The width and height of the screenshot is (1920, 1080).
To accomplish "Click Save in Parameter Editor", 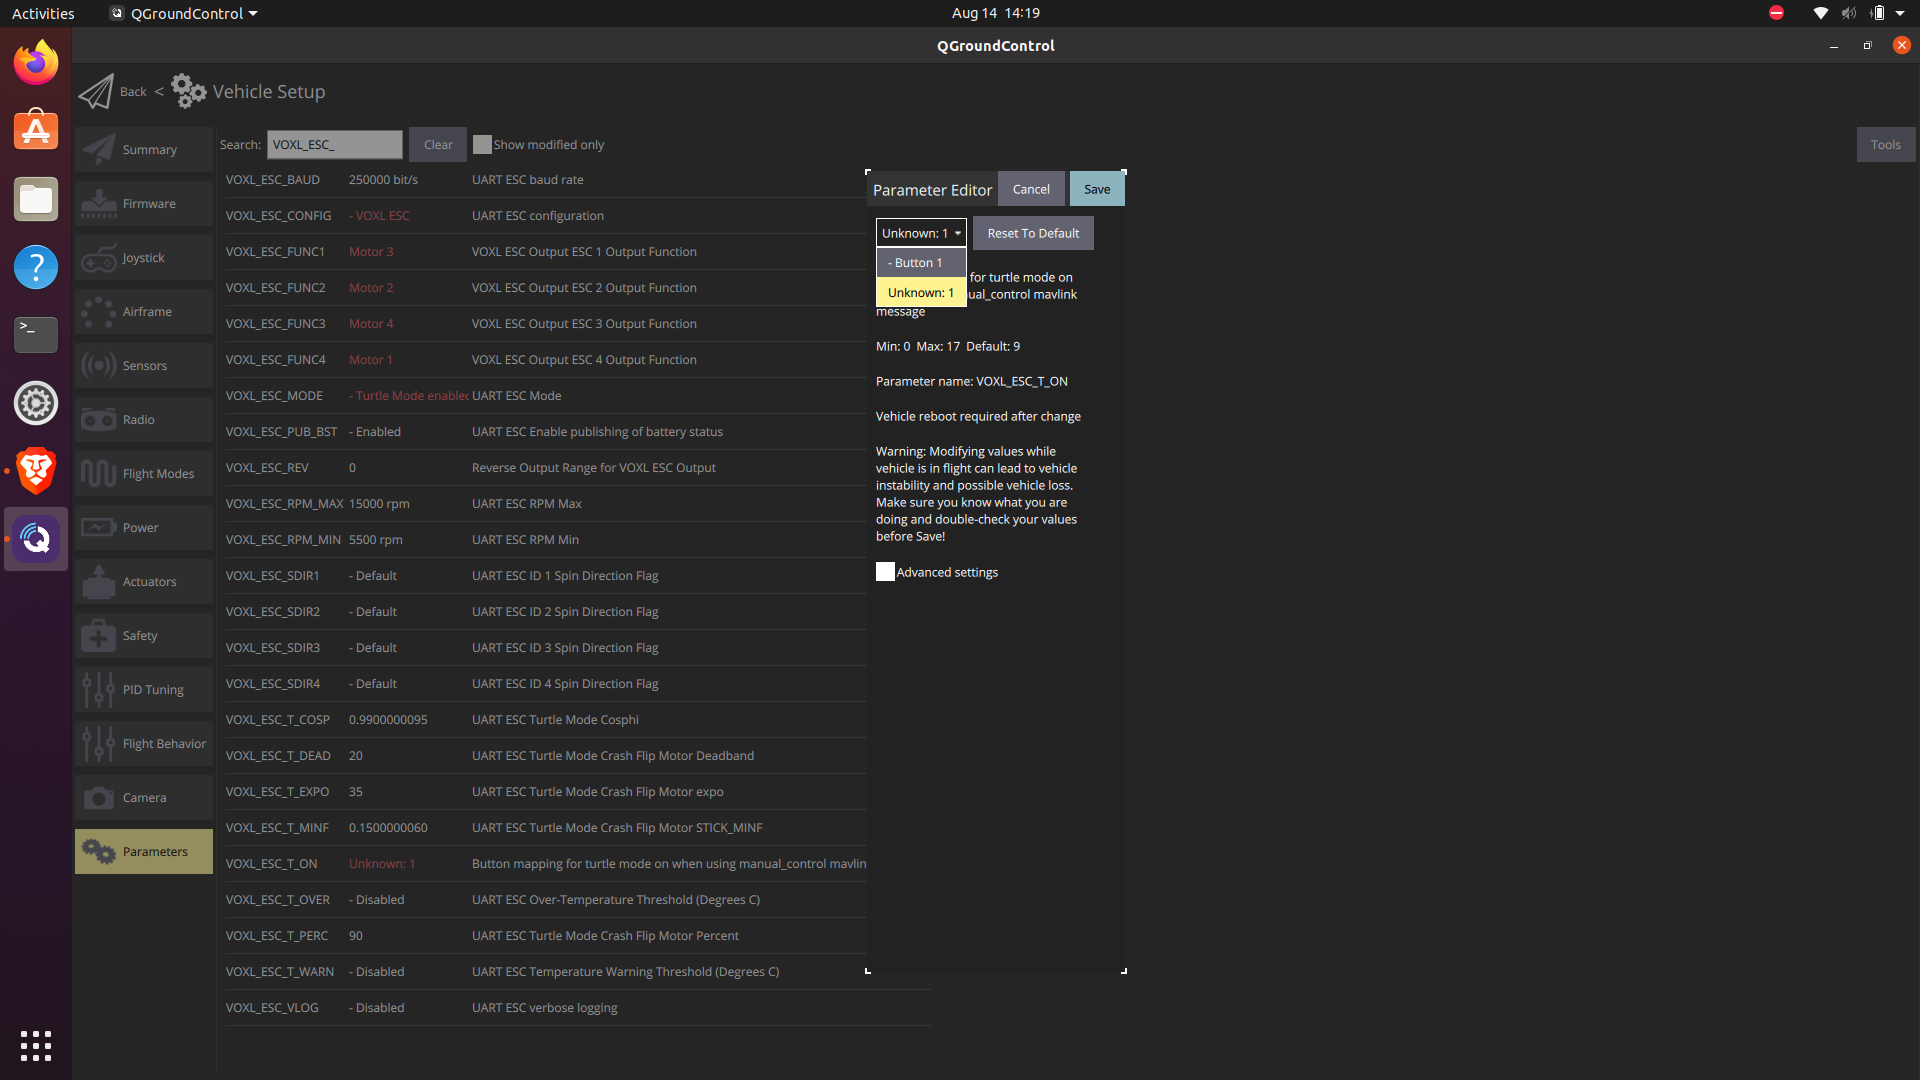I will click(x=1097, y=189).
